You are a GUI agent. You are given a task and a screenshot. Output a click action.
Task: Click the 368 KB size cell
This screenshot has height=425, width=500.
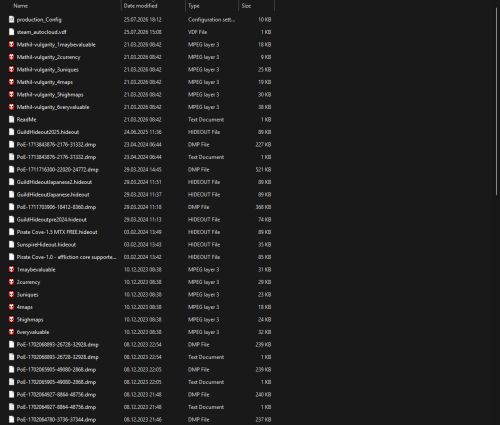[x=263, y=207]
